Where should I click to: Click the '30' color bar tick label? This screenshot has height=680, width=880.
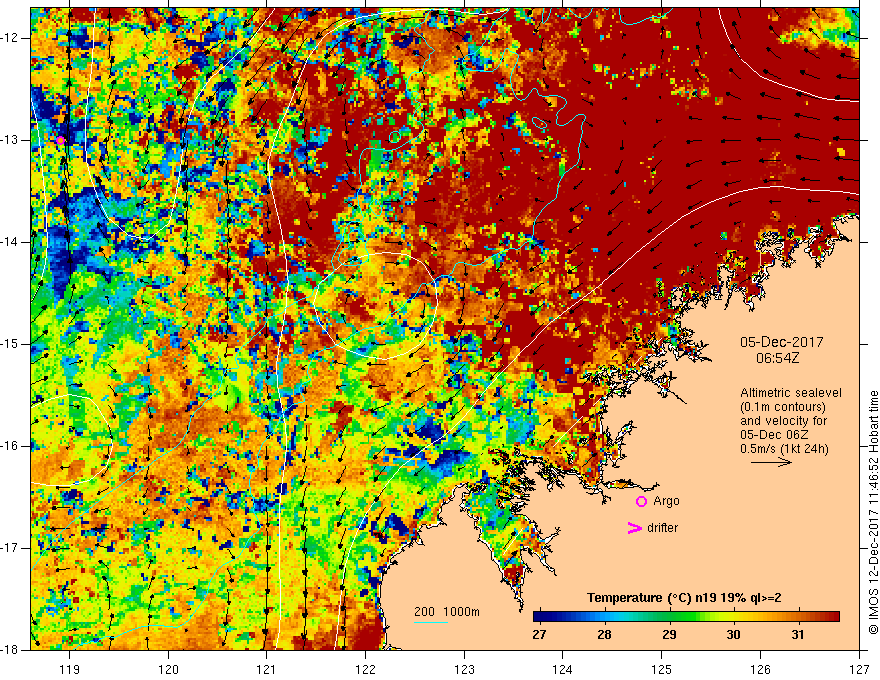pos(734,635)
